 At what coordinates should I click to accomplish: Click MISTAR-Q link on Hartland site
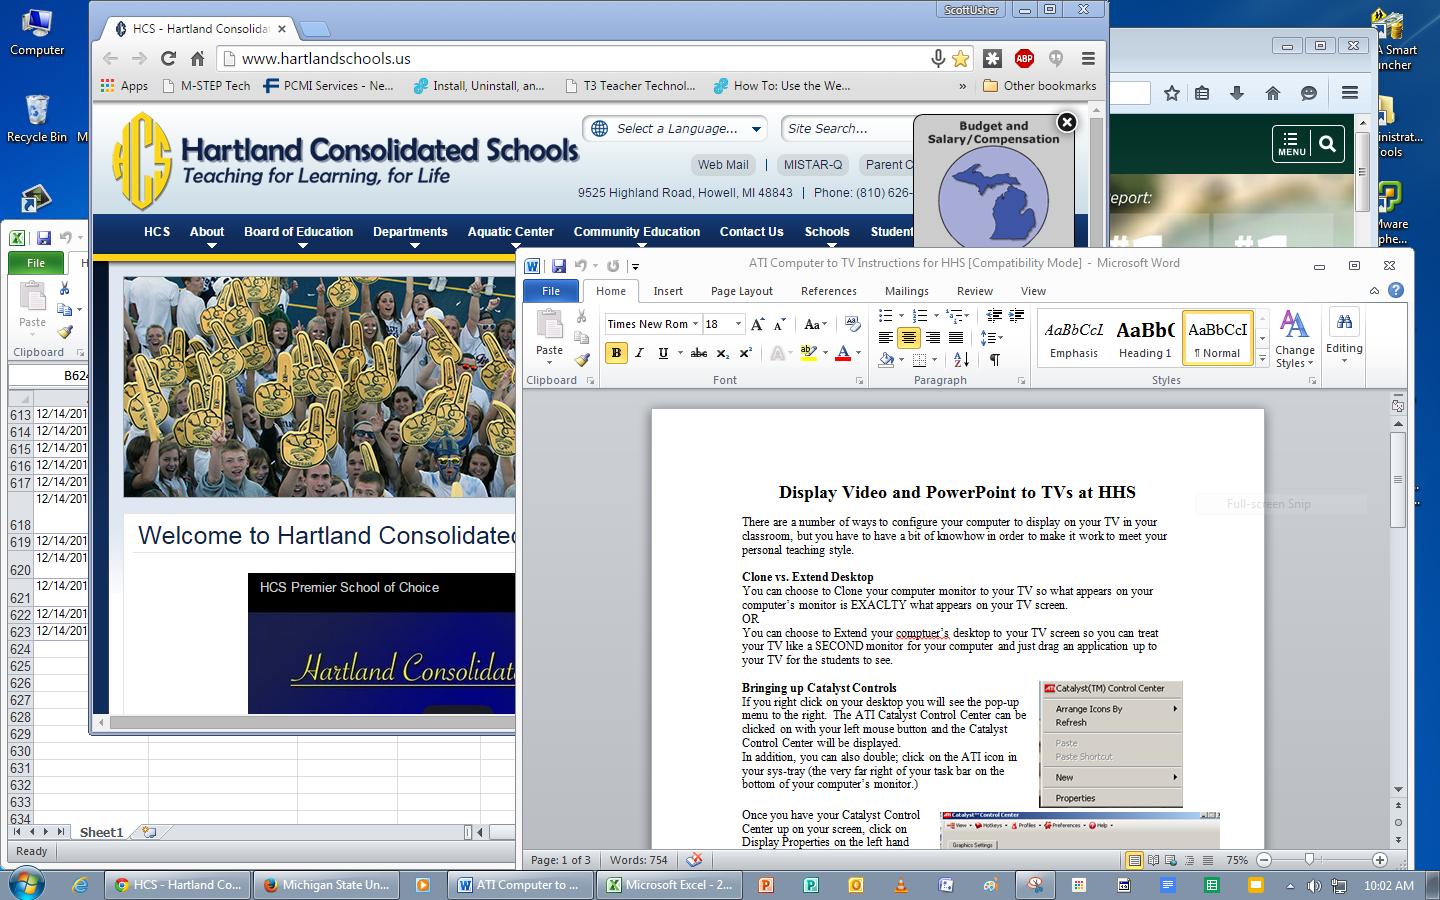tap(813, 165)
